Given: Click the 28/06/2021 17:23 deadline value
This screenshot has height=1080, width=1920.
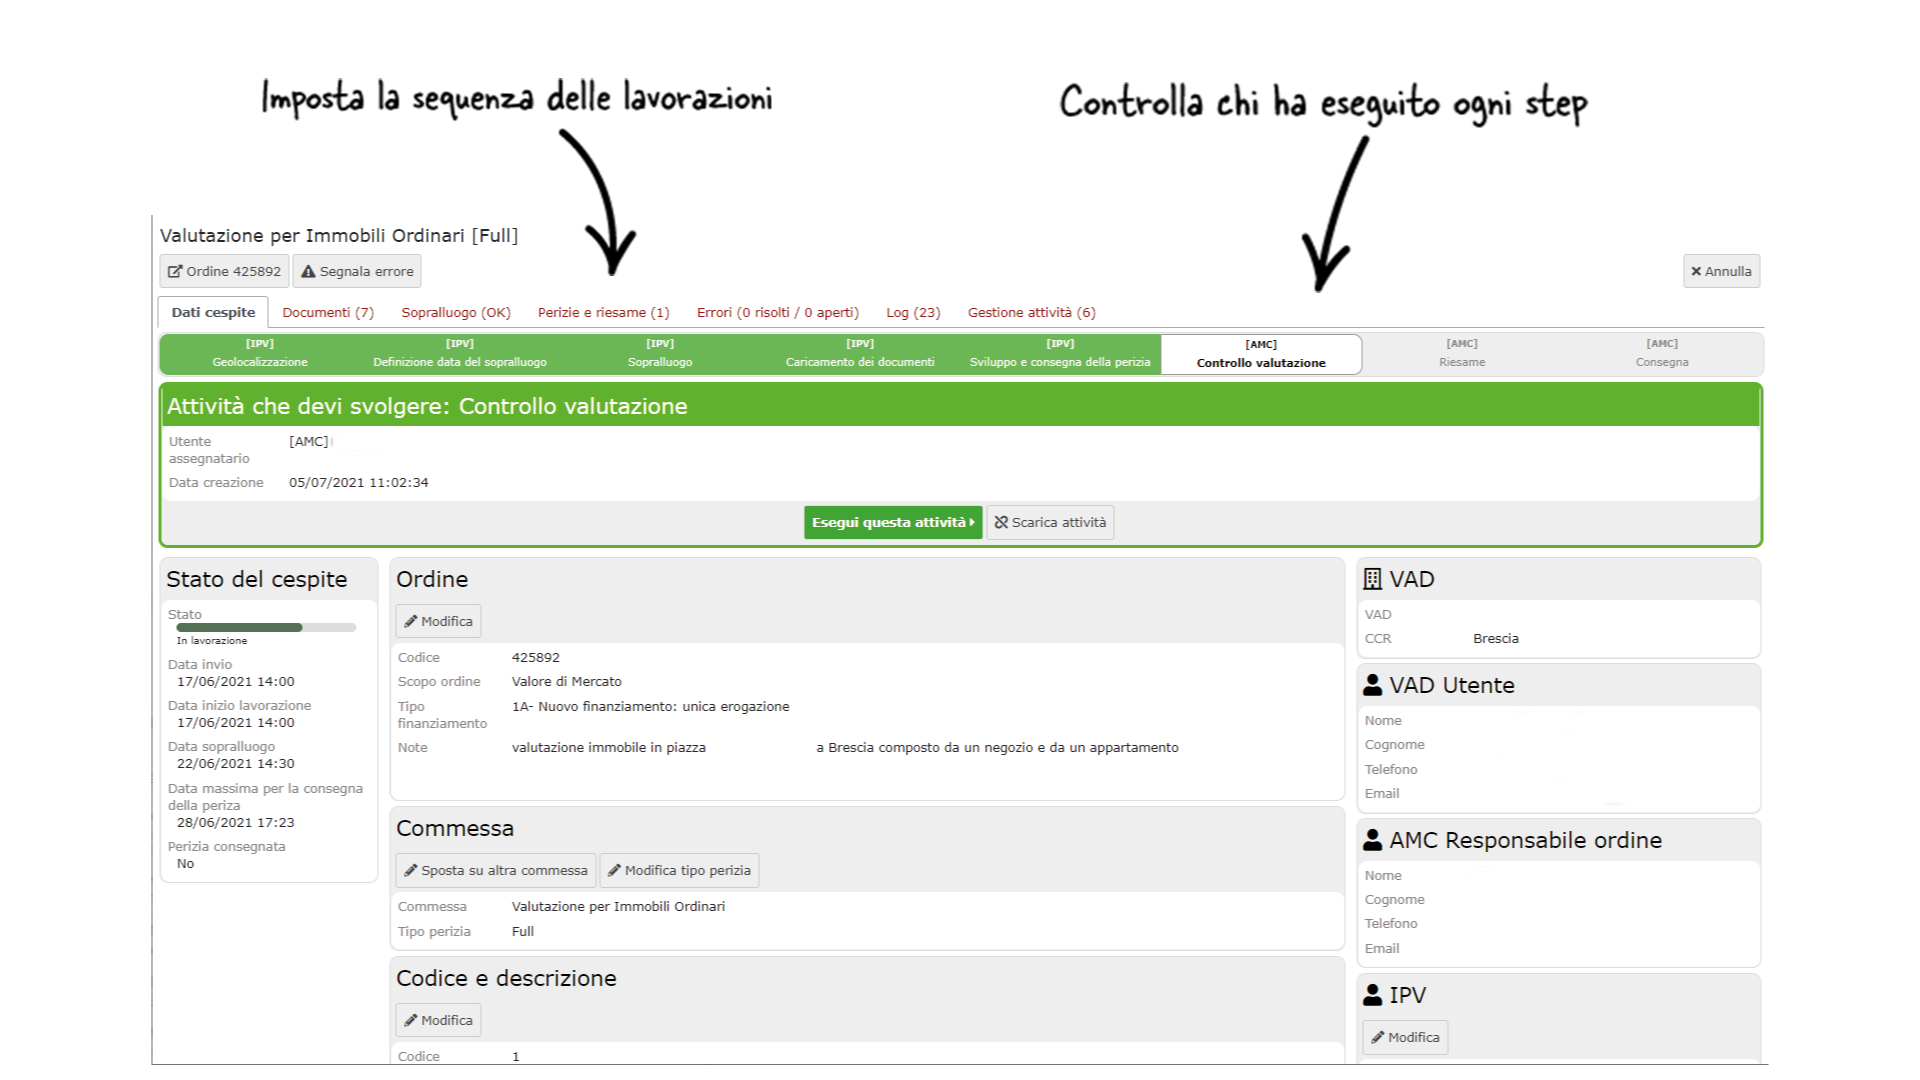Looking at the screenshot, I should coord(236,822).
